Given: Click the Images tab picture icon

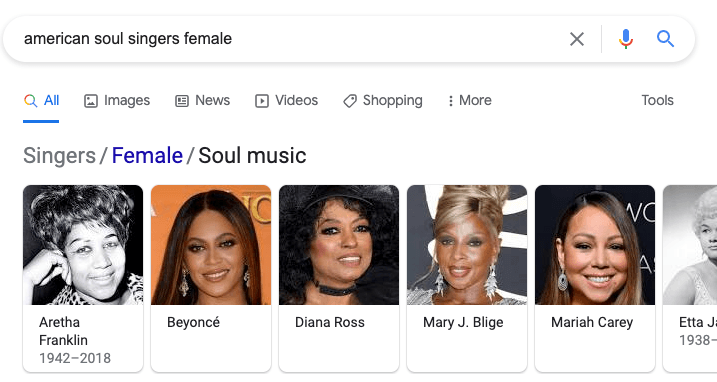Looking at the screenshot, I should pyautogui.click(x=91, y=101).
